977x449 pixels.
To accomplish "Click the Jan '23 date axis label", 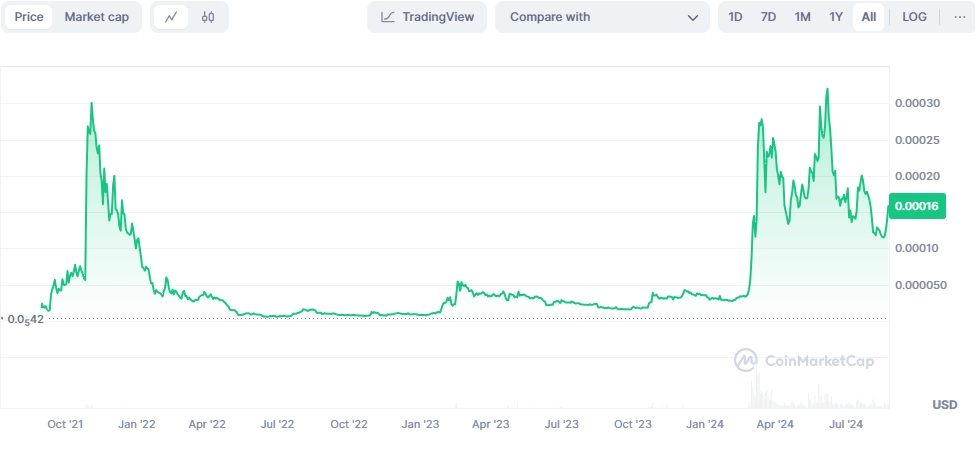I will point(421,425).
